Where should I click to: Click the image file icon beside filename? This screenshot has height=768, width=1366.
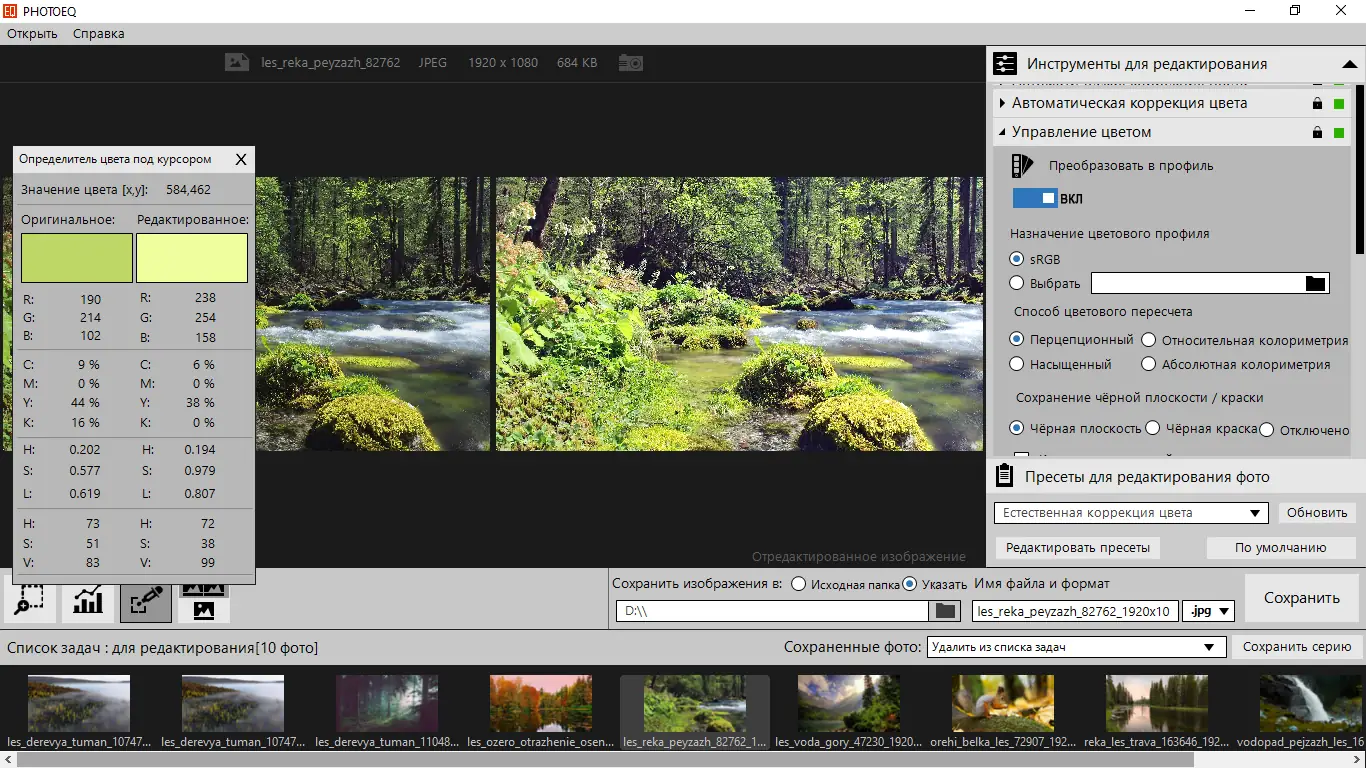tap(236, 62)
